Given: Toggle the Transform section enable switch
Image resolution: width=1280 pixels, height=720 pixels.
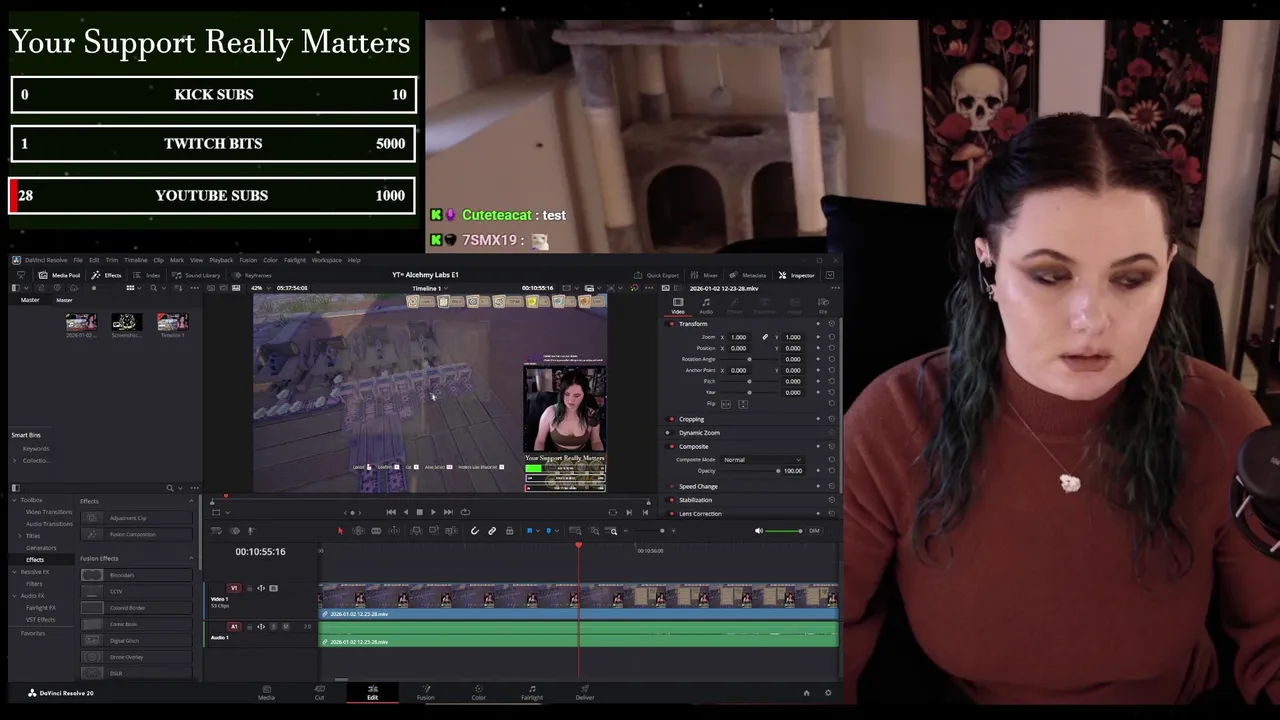Looking at the screenshot, I should pyautogui.click(x=671, y=324).
